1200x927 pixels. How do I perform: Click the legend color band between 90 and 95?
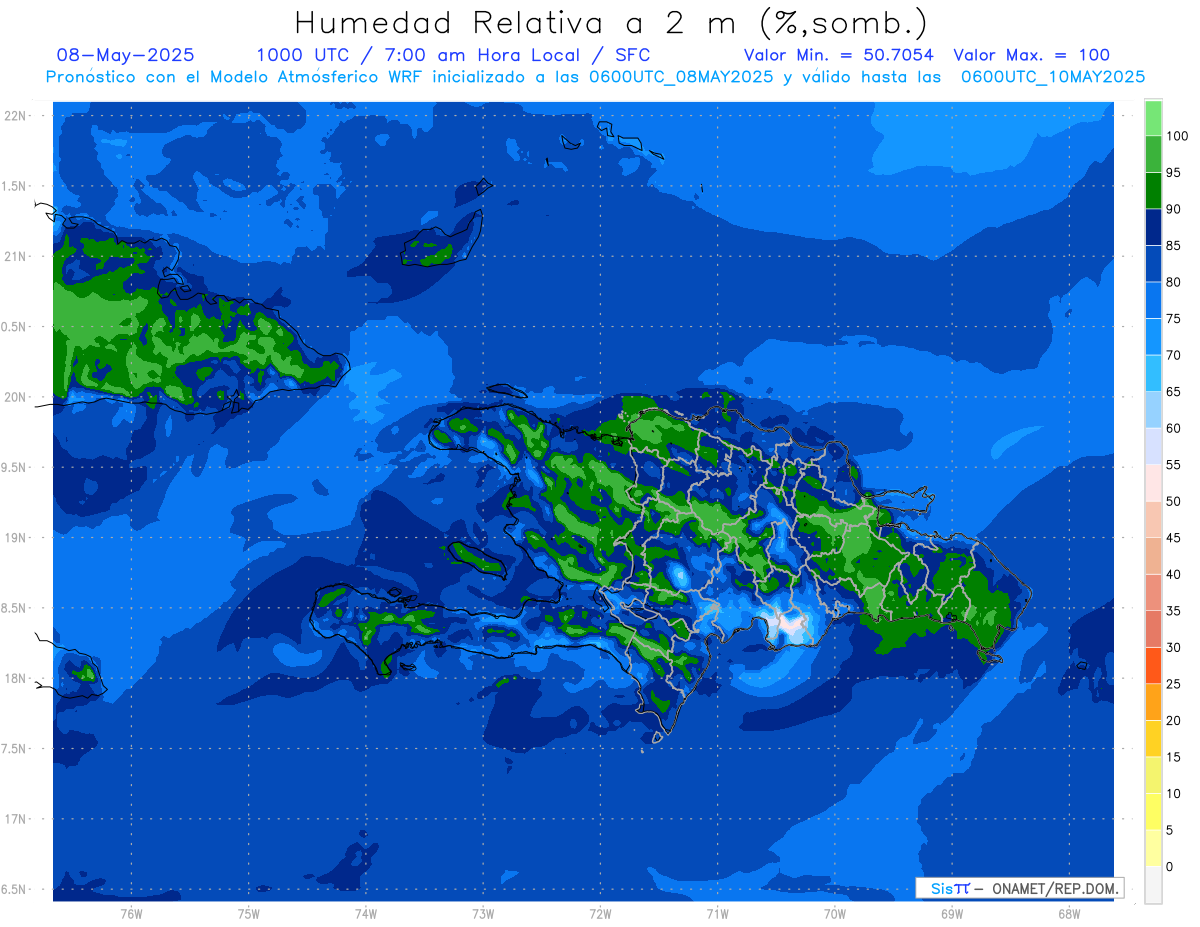pyautogui.click(x=1153, y=190)
